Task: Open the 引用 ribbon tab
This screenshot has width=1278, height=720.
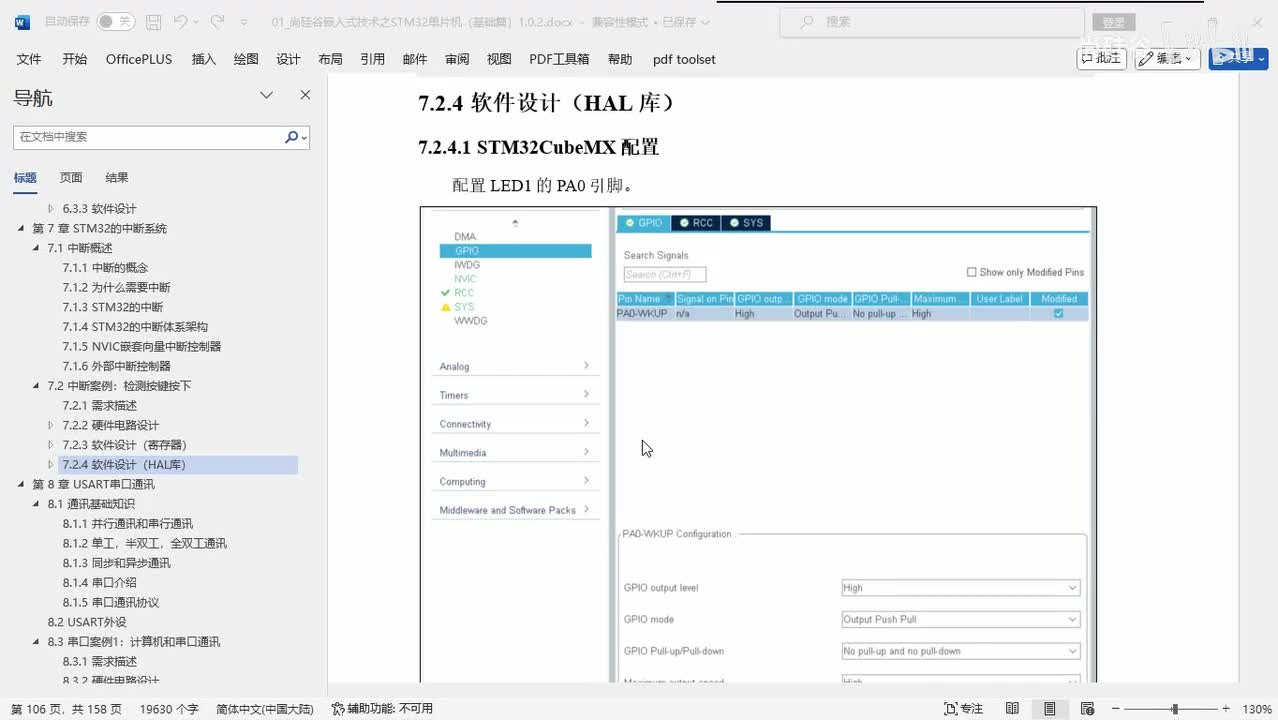Action: pyautogui.click(x=372, y=59)
